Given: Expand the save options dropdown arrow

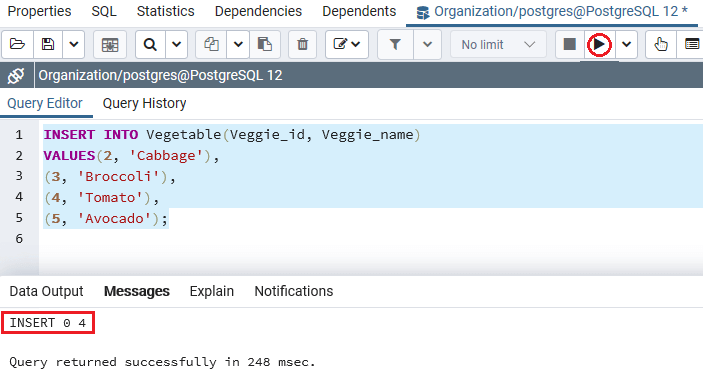Looking at the screenshot, I should coord(74,44).
